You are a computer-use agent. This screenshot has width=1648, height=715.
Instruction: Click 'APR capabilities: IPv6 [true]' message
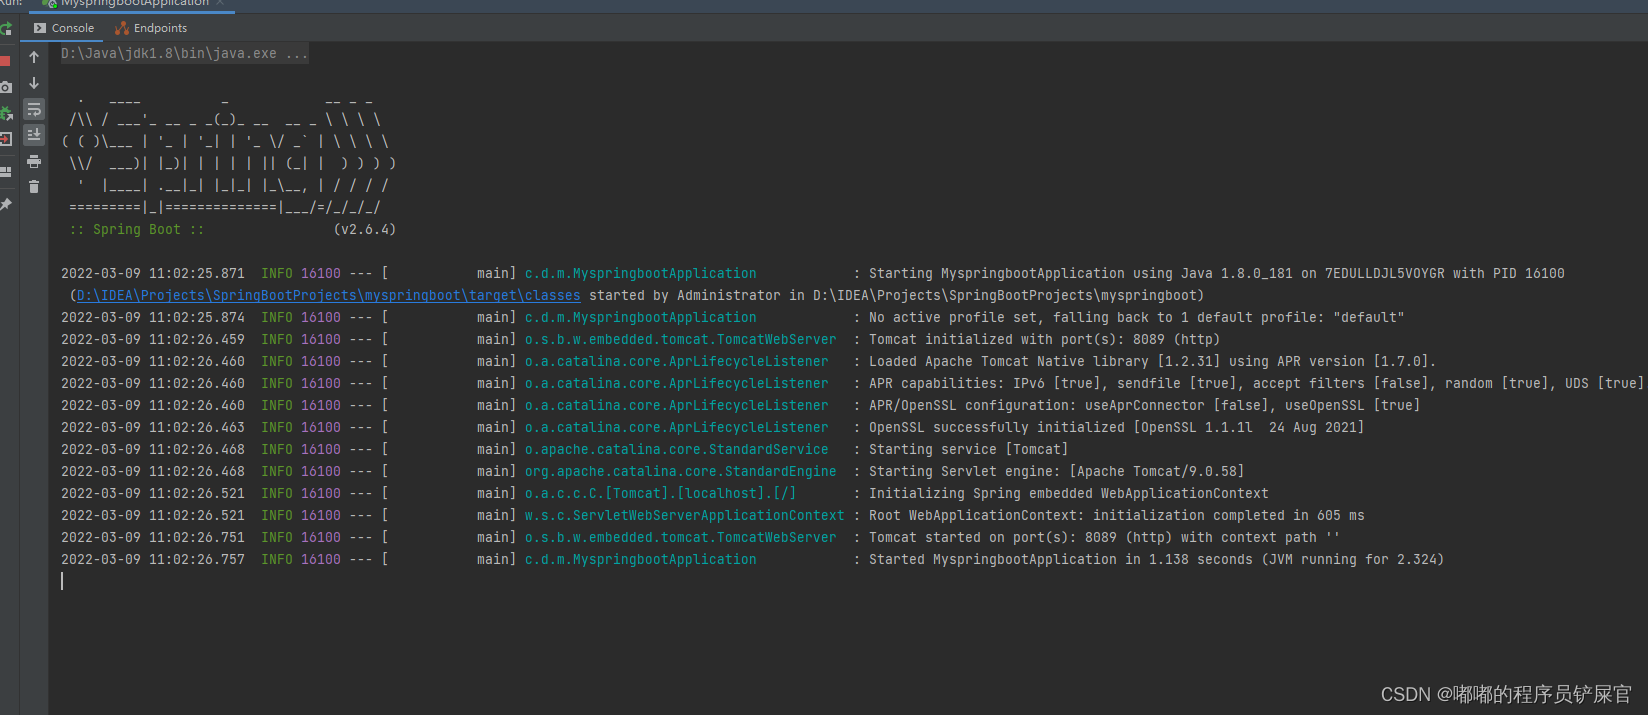coord(1256,384)
